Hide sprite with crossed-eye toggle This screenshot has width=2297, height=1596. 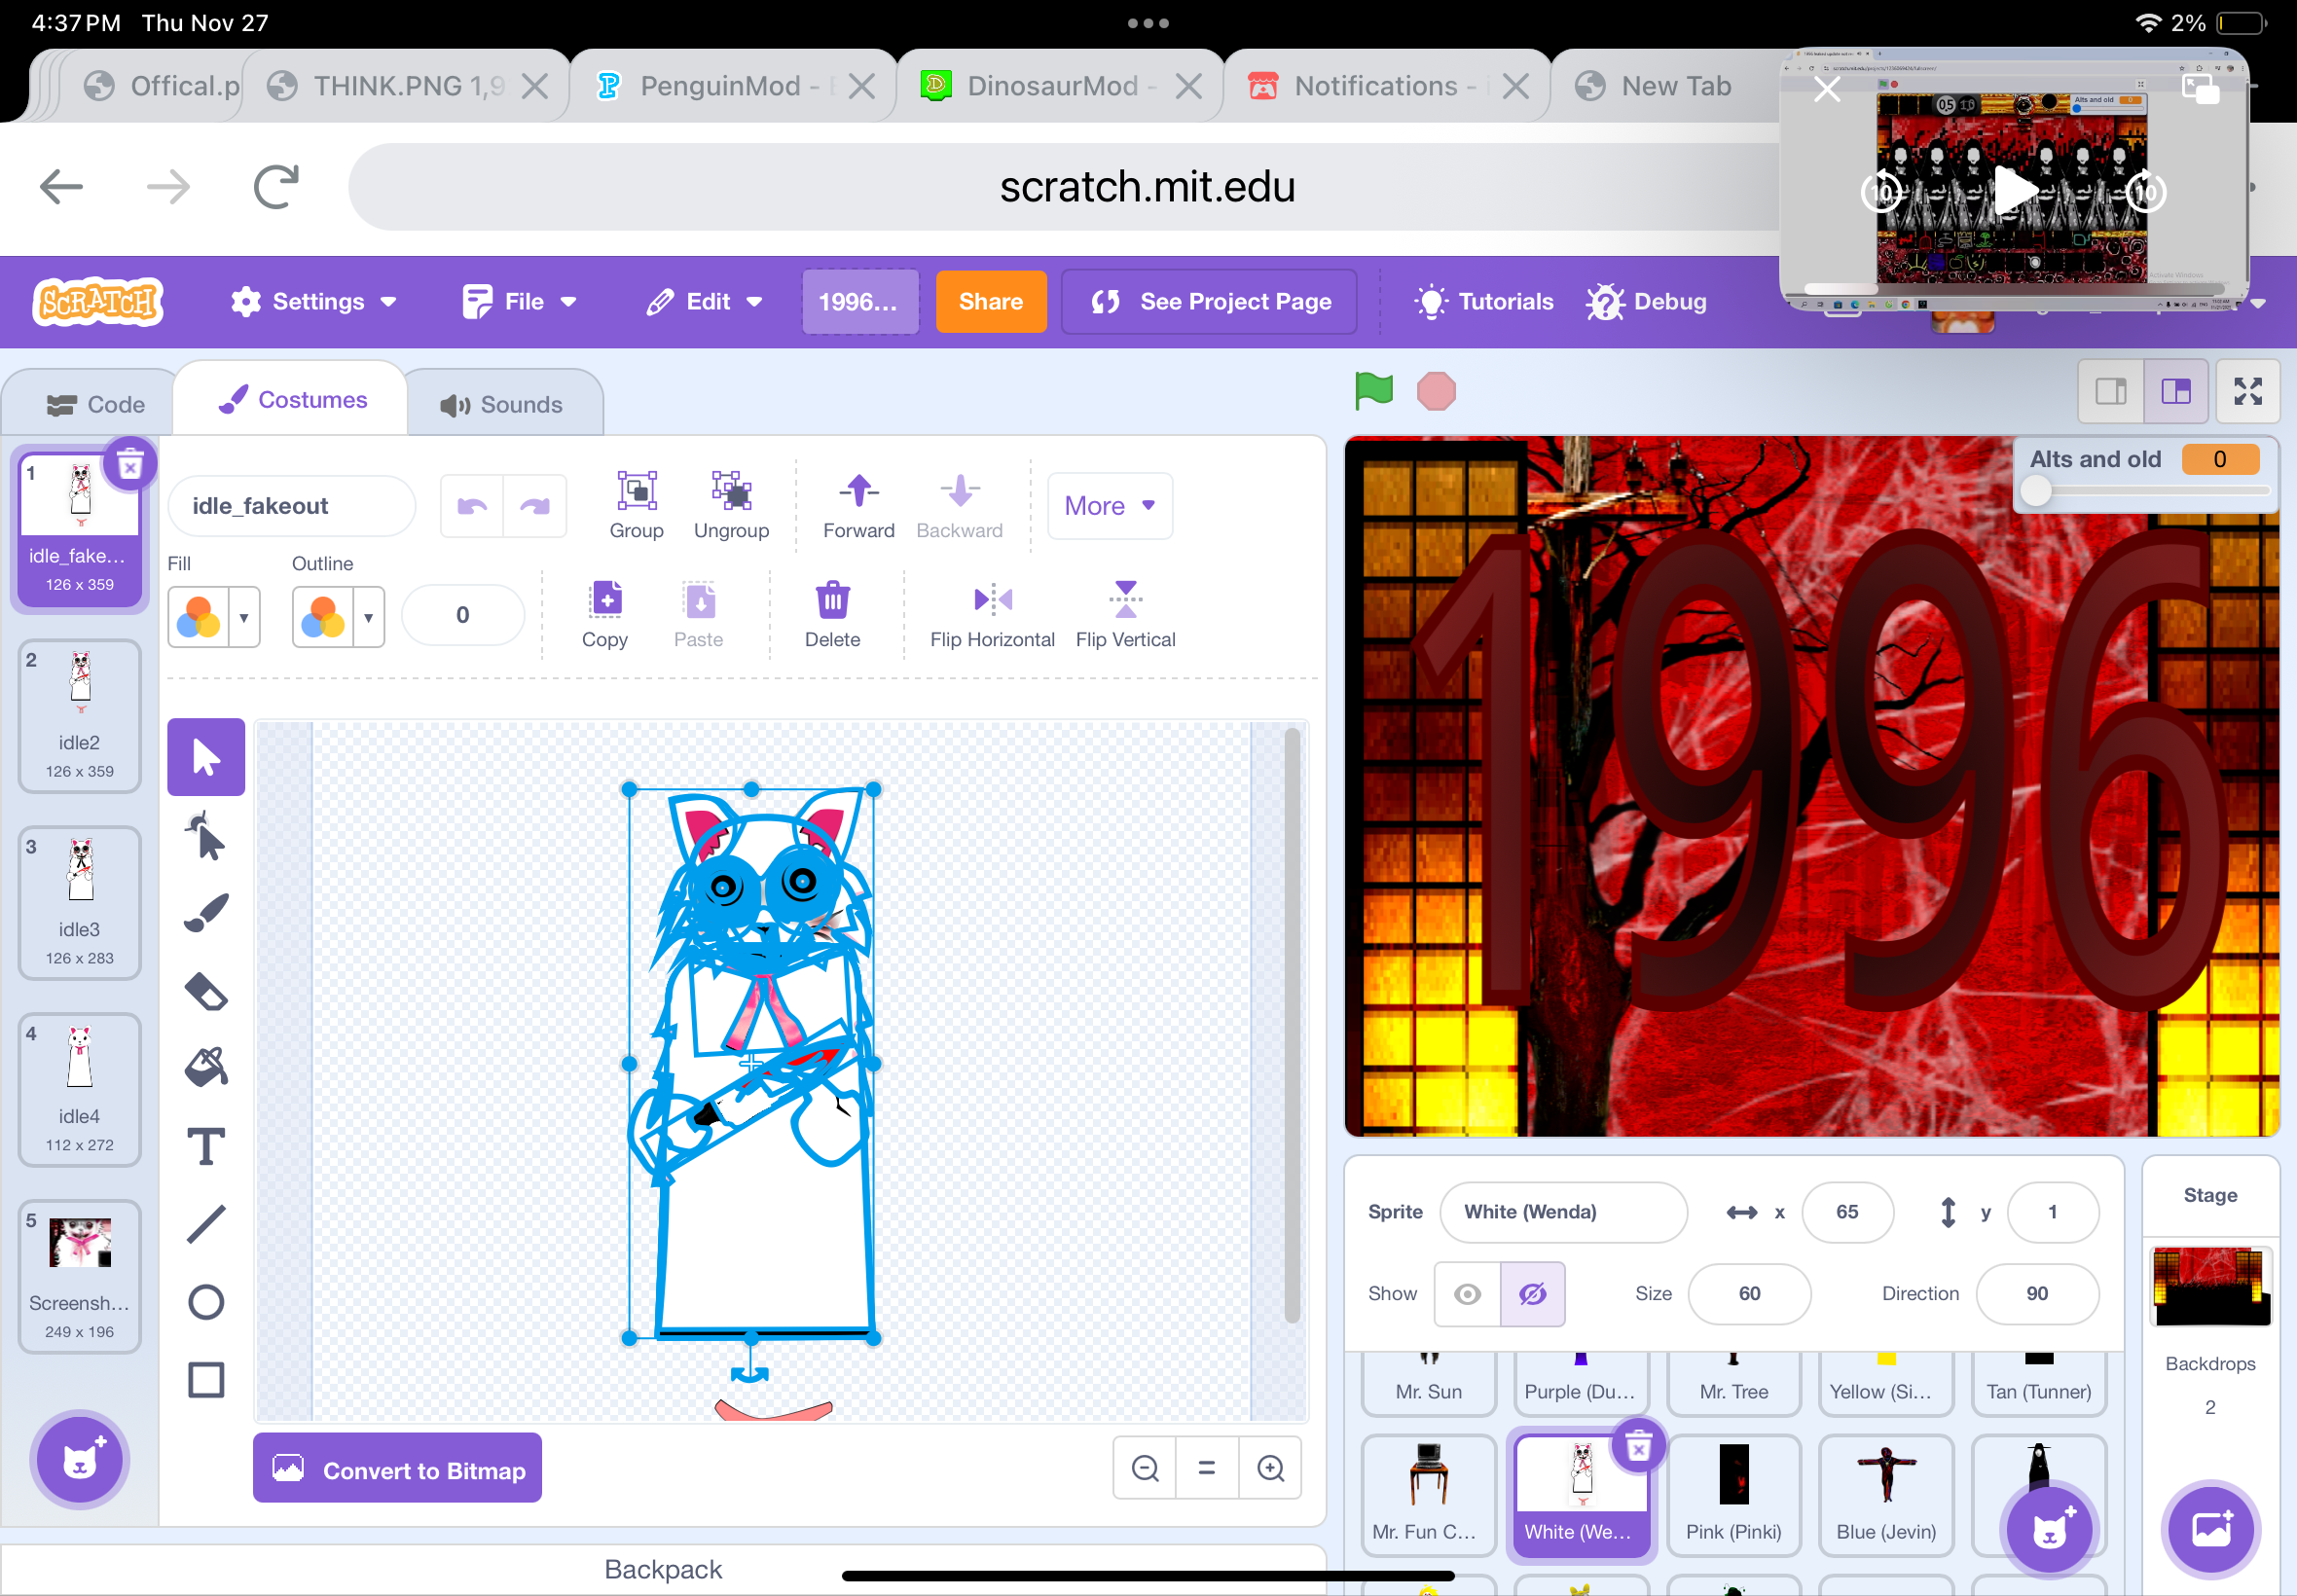[x=1532, y=1294]
